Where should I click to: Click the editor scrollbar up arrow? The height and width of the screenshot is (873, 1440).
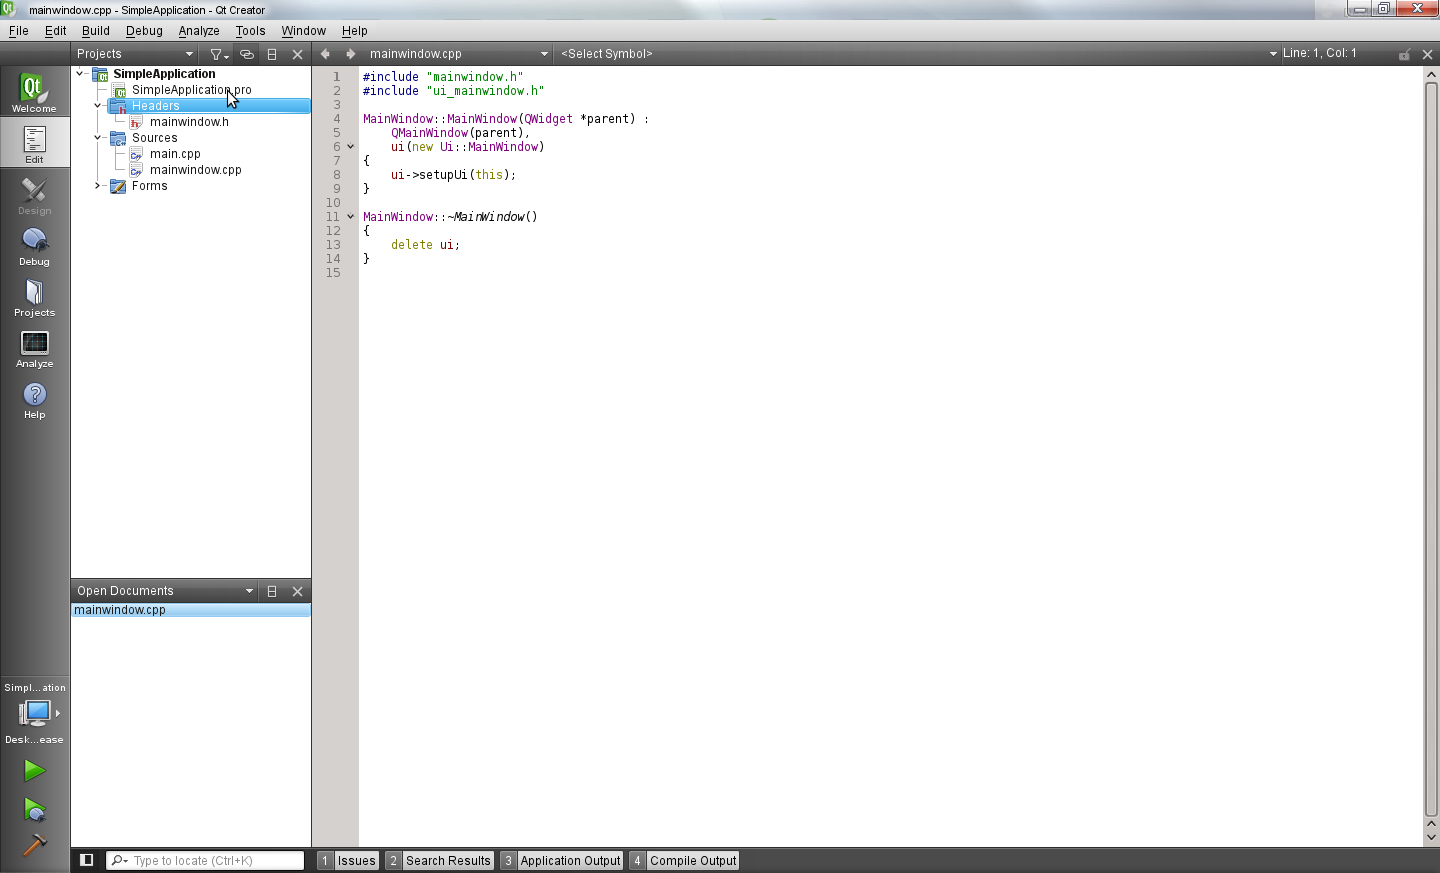[1431, 75]
